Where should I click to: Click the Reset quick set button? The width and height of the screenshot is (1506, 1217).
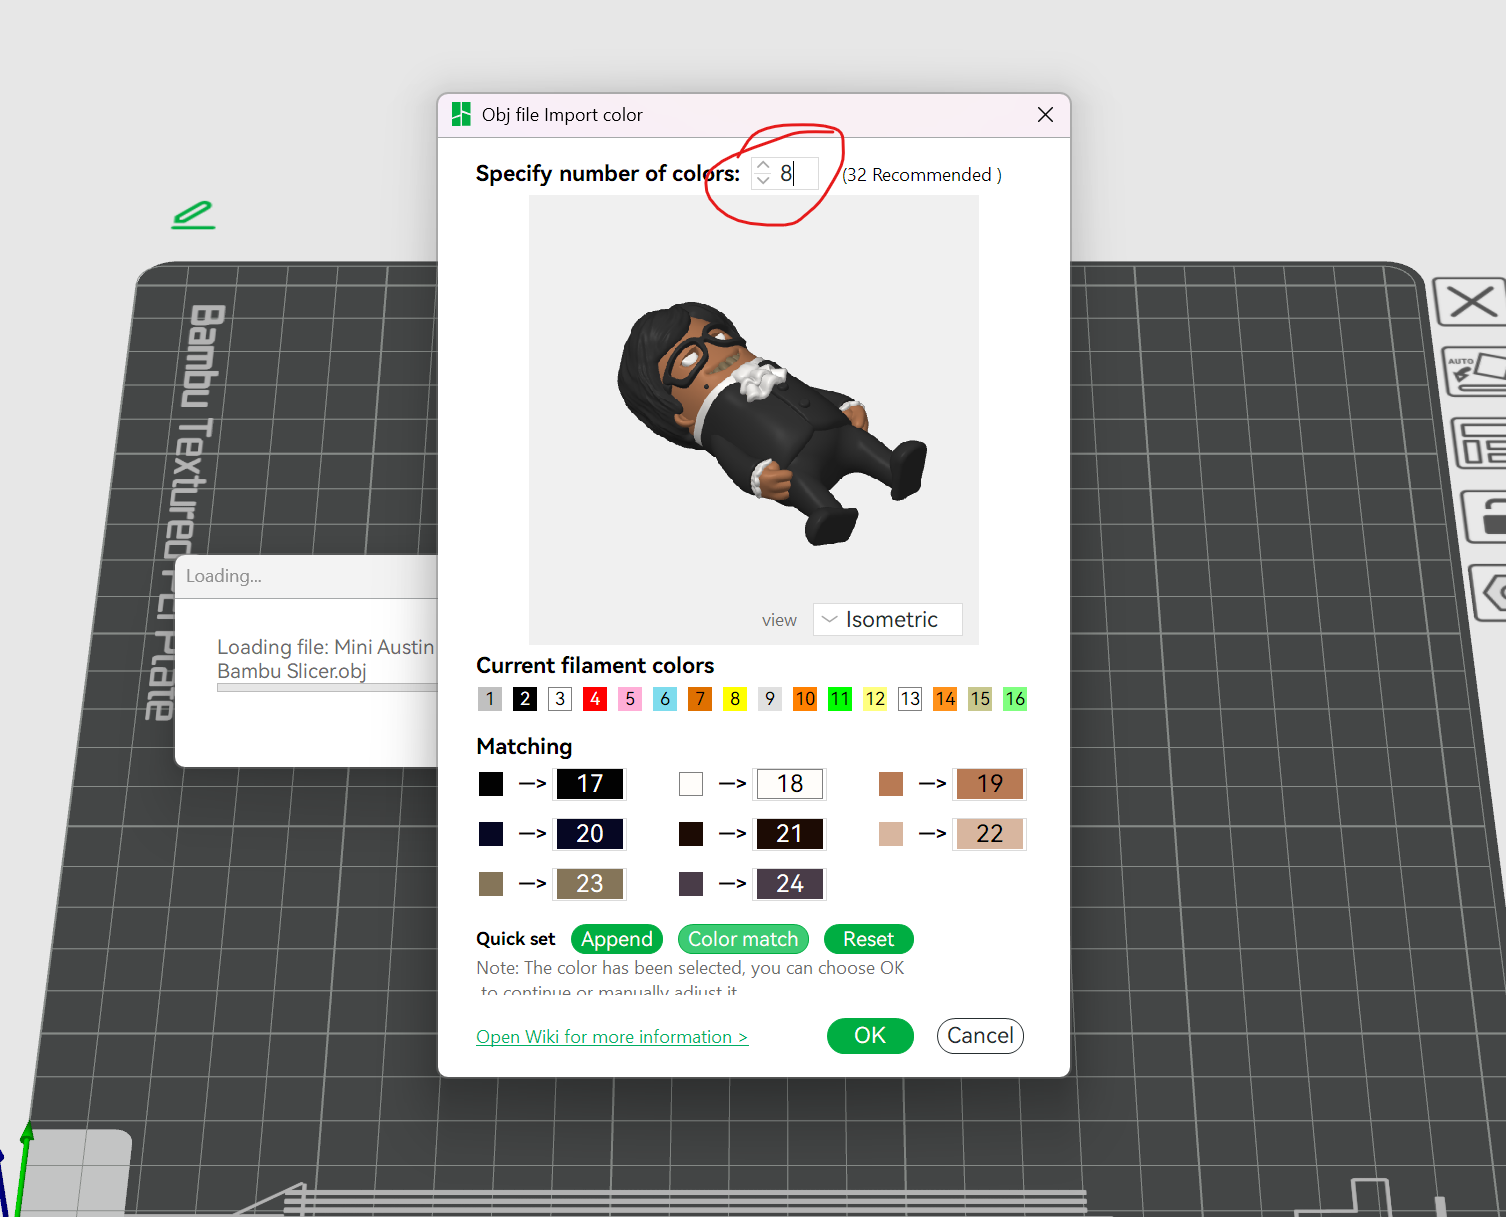pyautogui.click(x=868, y=939)
